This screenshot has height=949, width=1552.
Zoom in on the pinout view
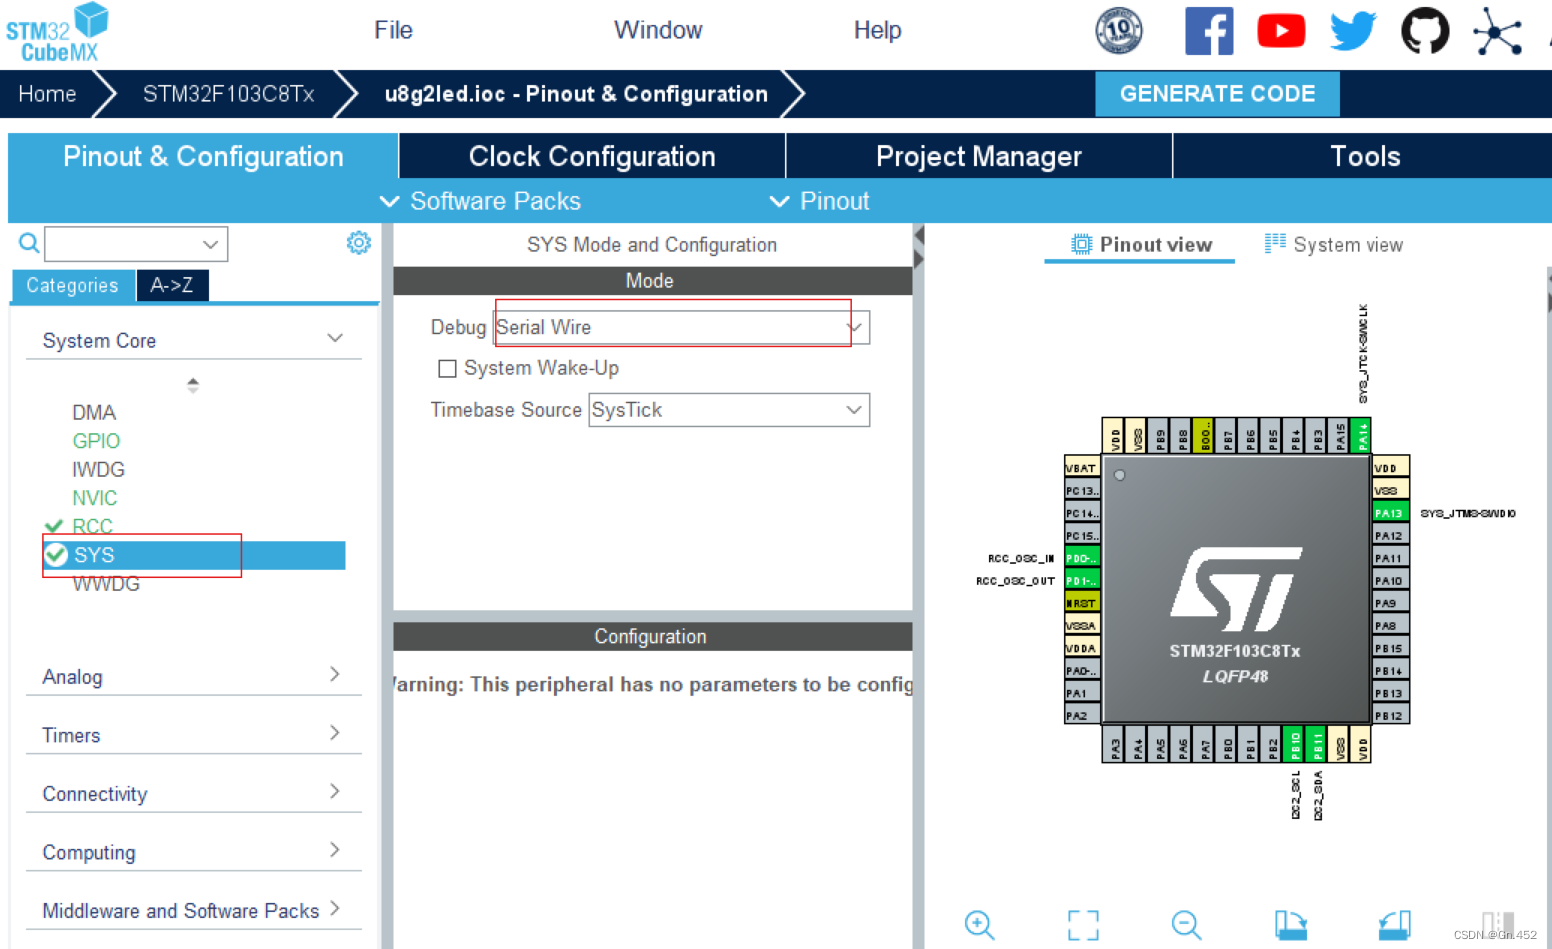point(979,925)
